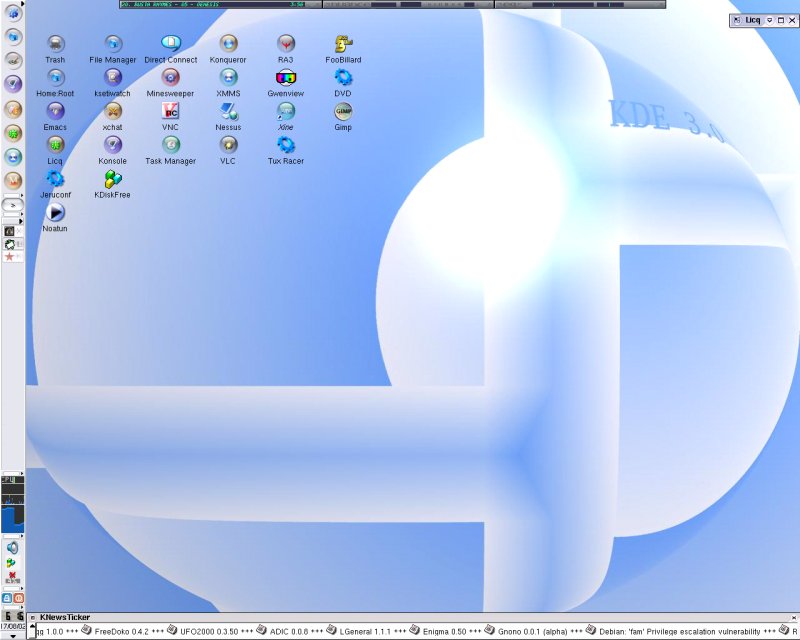The width and height of the screenshot is (800, 640).
Task: Open the CPU load monitor graph
Action: click(12, 506)
